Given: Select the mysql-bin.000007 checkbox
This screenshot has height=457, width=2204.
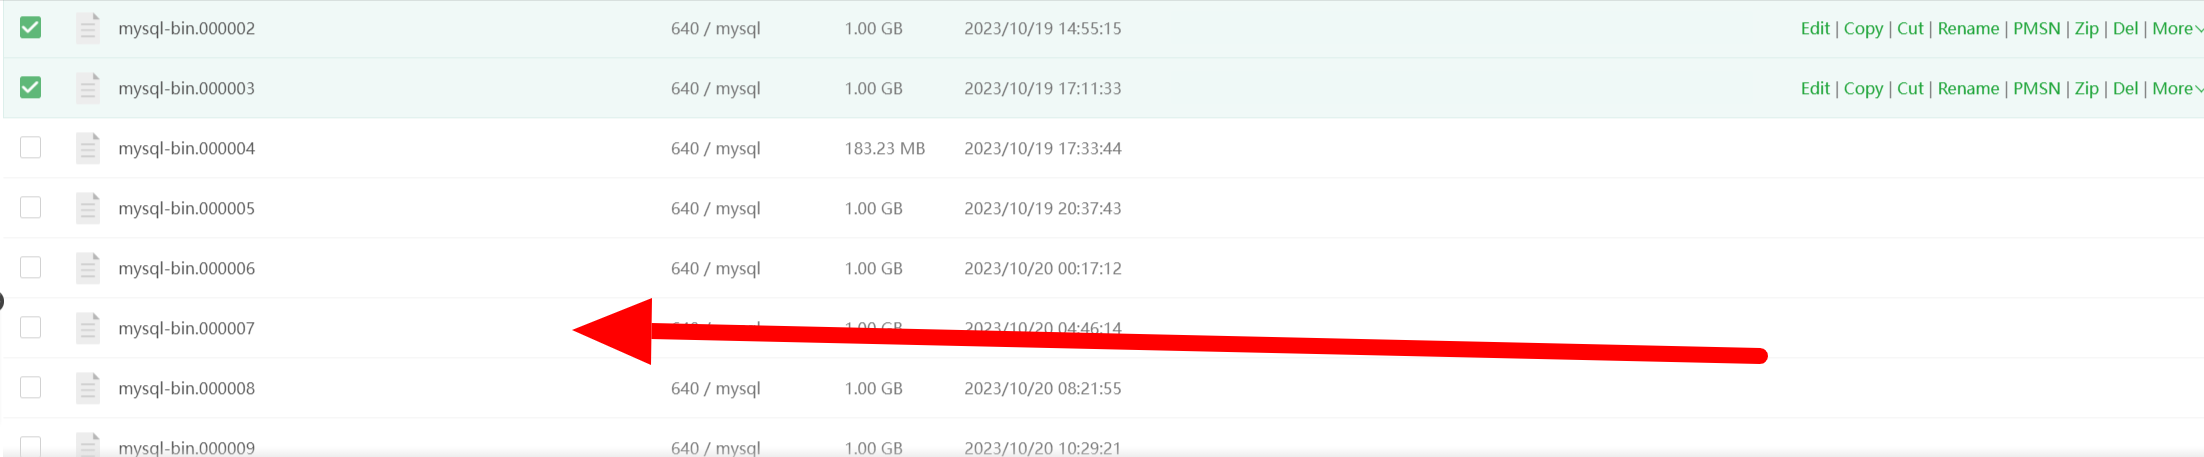Looking at the screenshot, I should [x=31, y=328].
